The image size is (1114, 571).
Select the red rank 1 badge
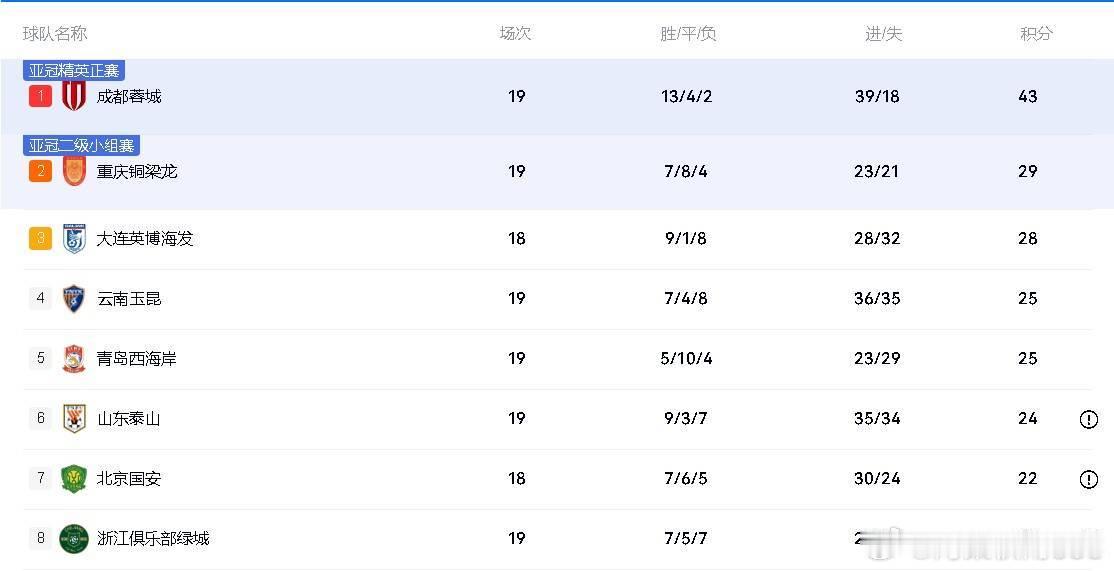40,96
